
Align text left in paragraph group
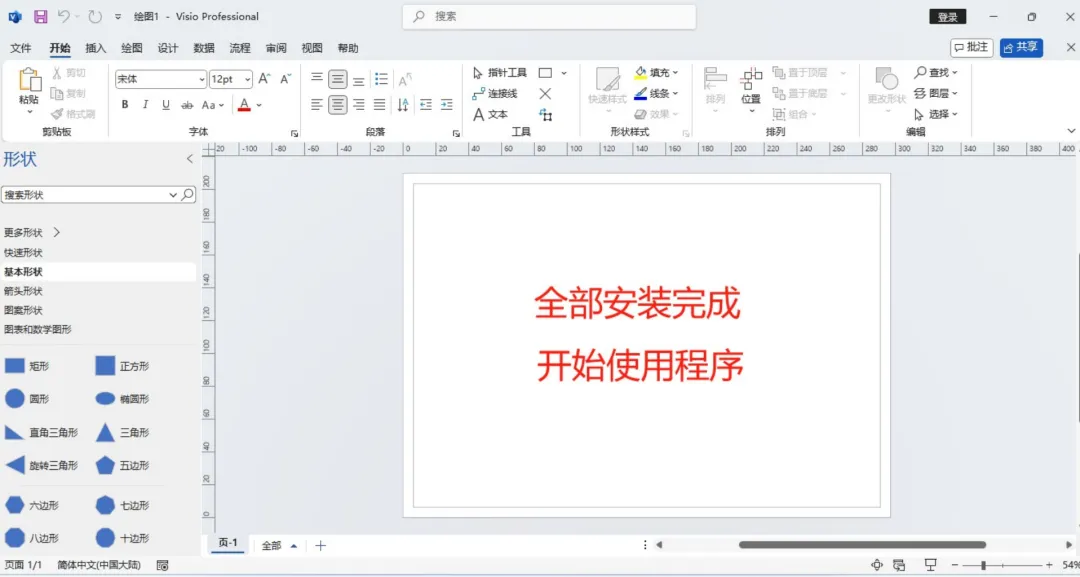(317, 105)
